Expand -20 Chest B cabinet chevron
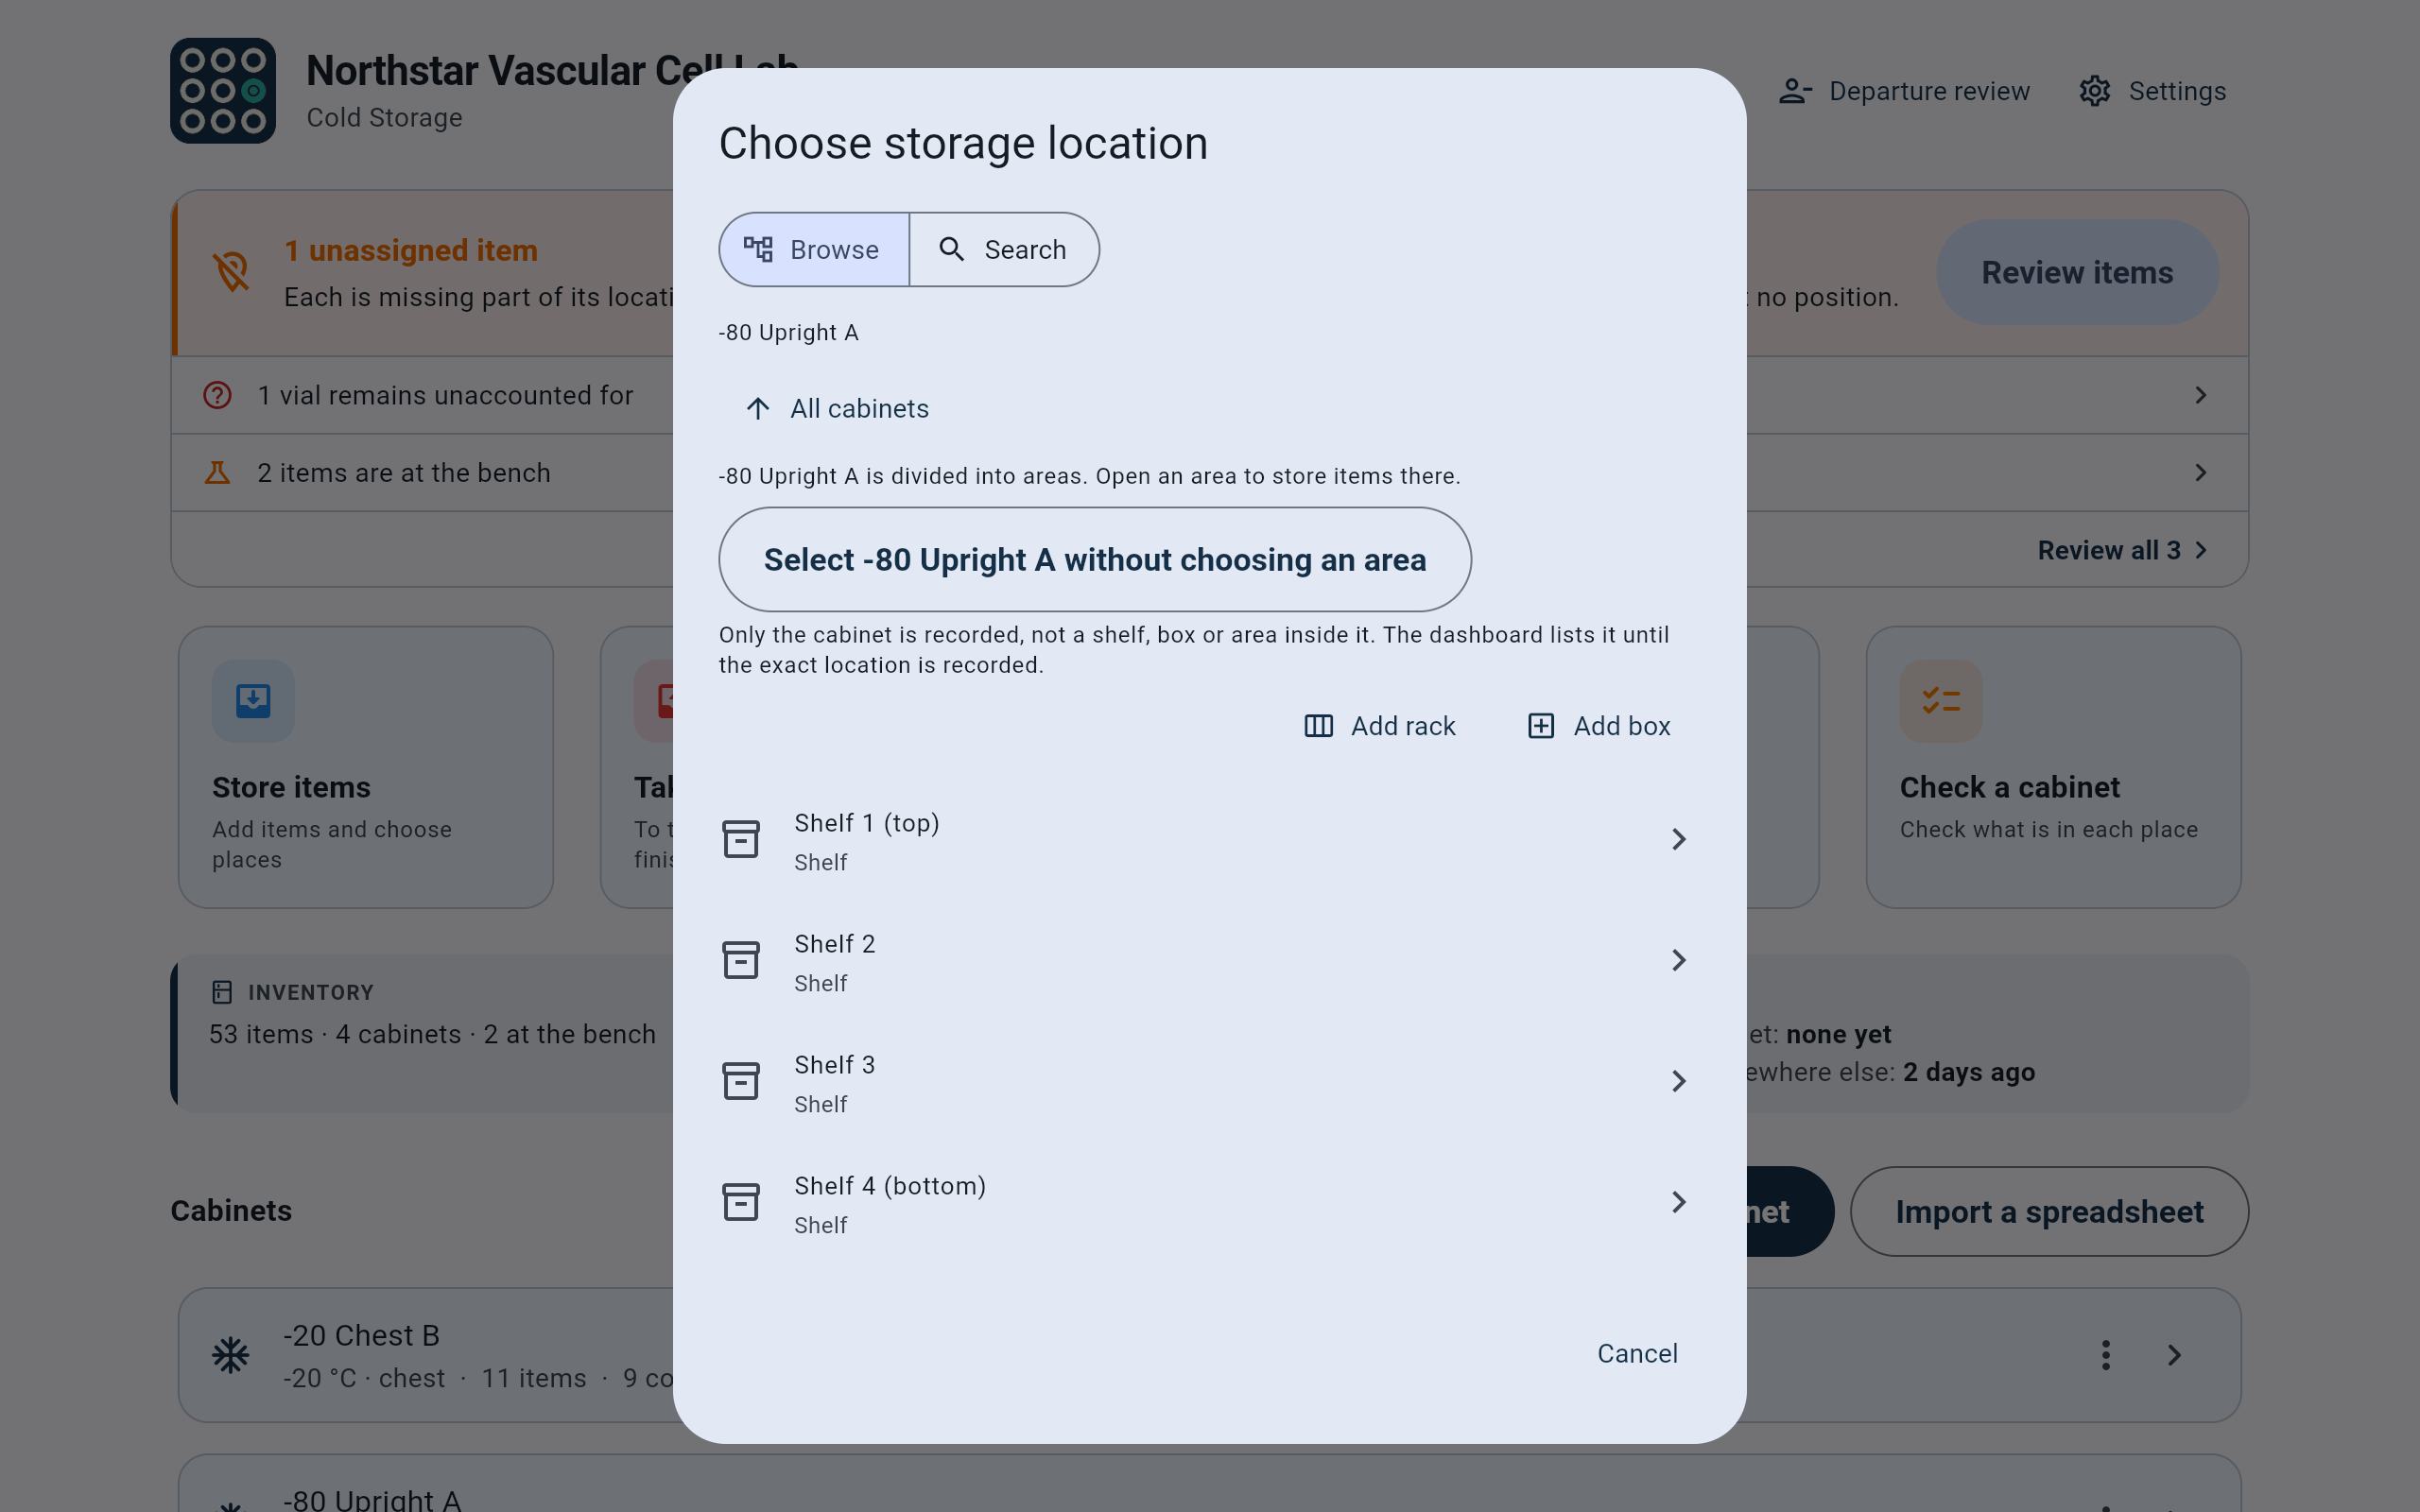This screenshot has height=1512, width=2420. 2174,1355
